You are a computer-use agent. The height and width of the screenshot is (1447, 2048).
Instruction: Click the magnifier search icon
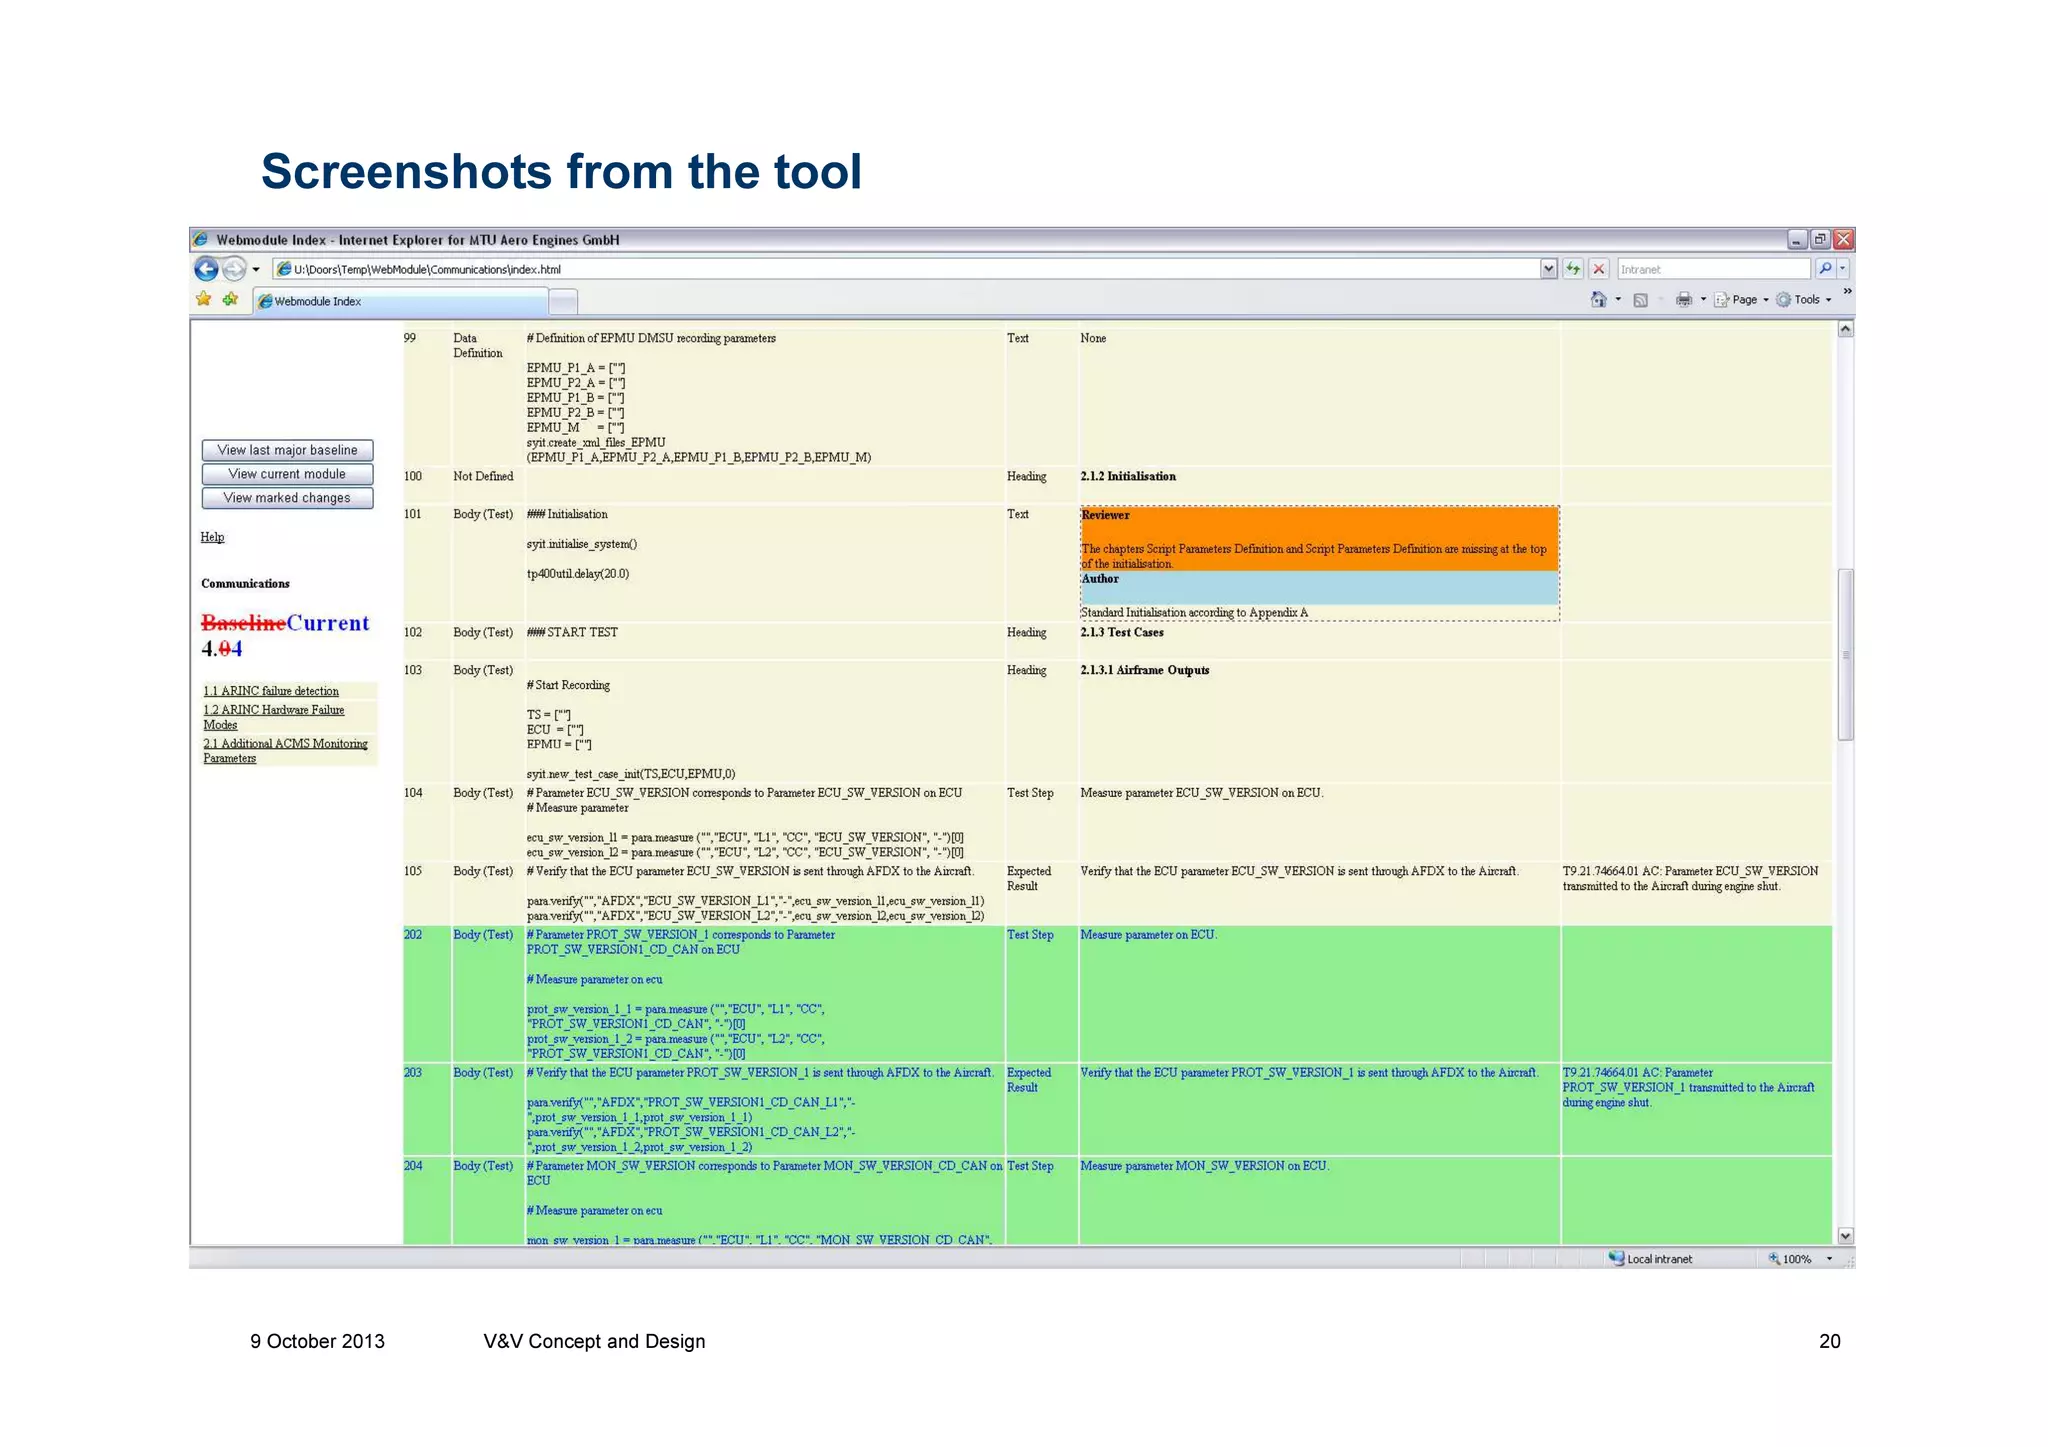[1825, 269]
